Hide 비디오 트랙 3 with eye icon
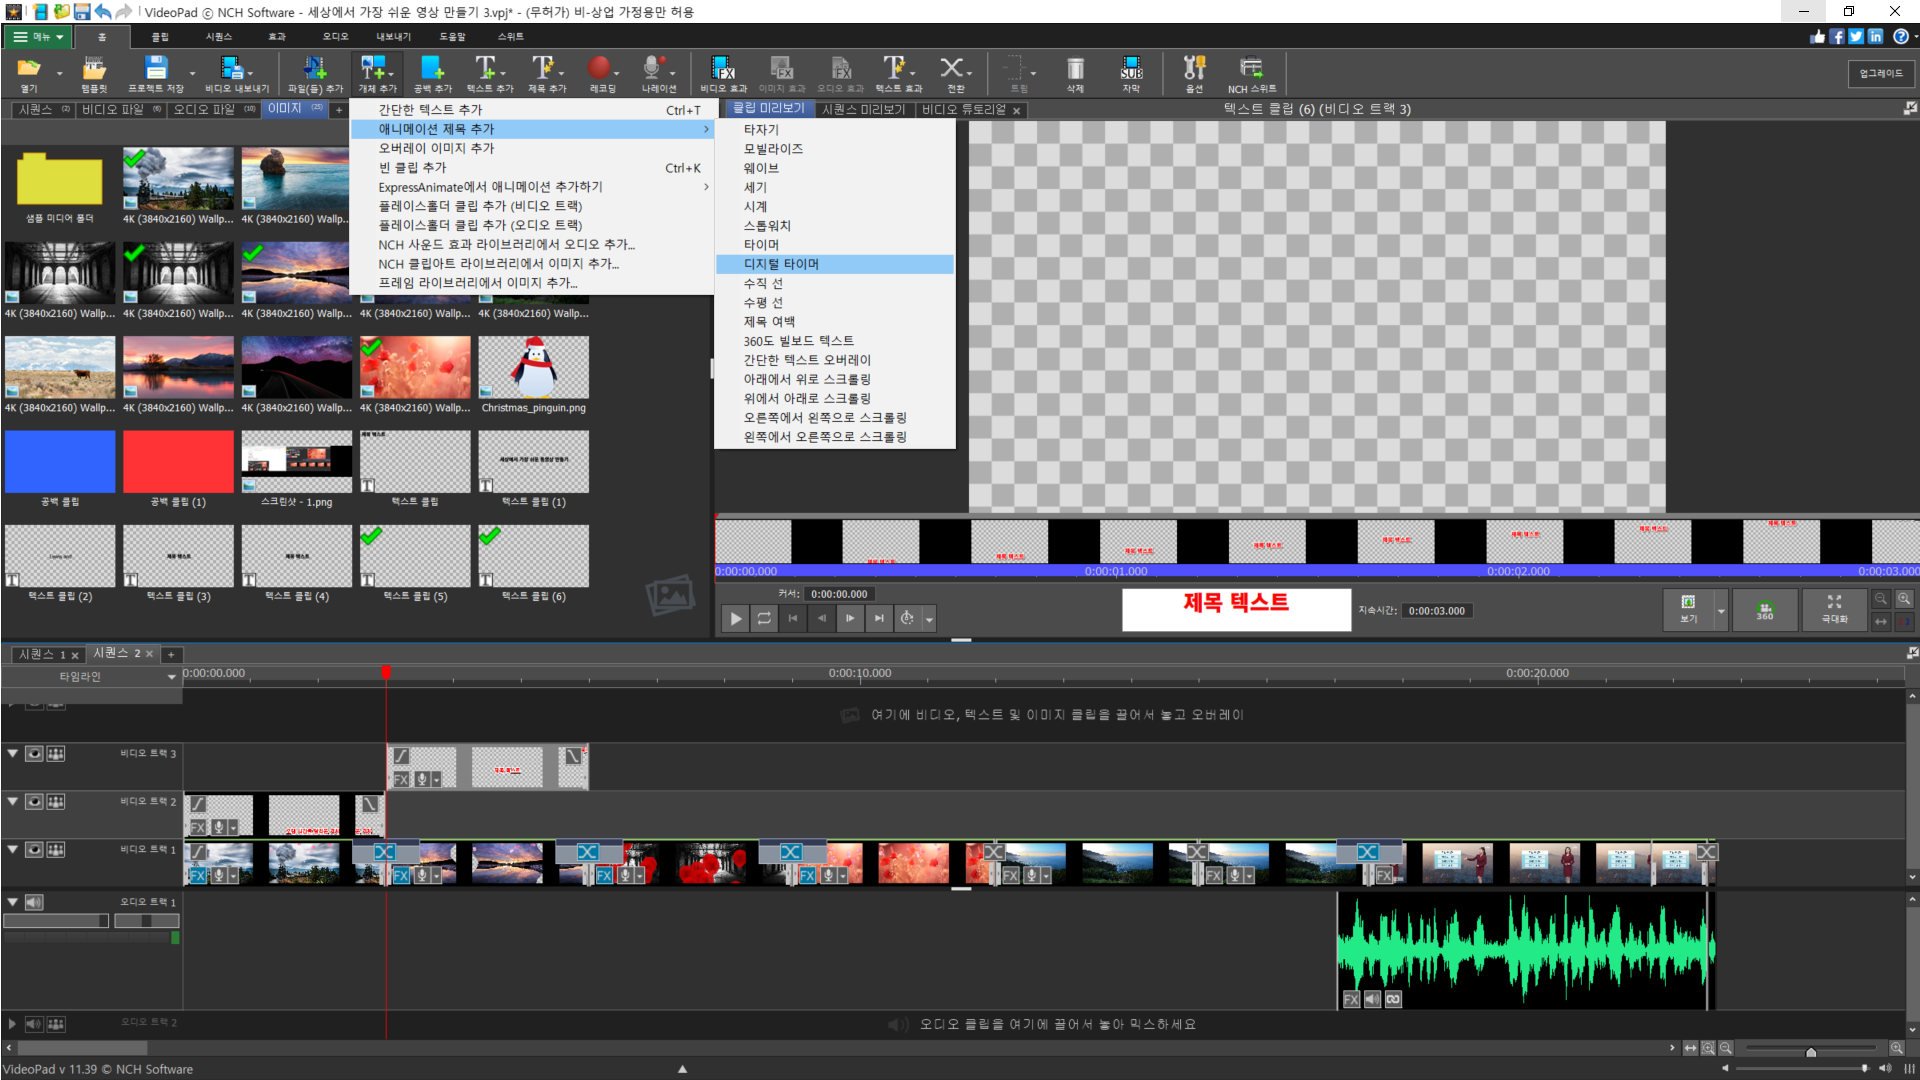 coord(34,754)
